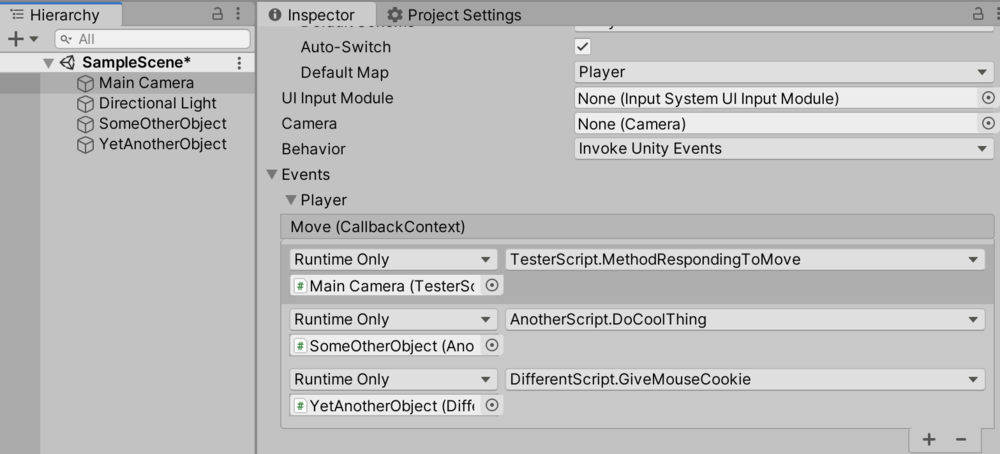Remove event listener with minus button
This screenshot has width=1000, height=454.
click(961, 439)
